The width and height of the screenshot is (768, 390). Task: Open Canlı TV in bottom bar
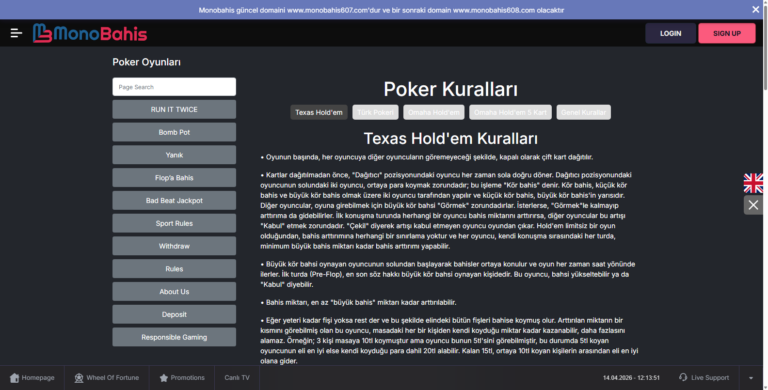click(x=237, y=378)
